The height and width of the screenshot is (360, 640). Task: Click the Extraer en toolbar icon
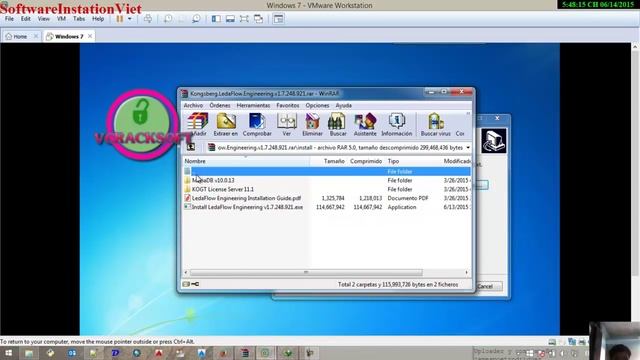coord(226,122)
